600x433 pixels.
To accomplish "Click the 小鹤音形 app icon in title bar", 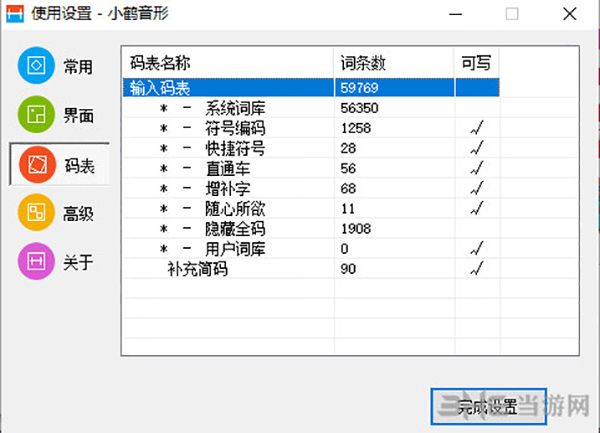I will pos(15,14).
